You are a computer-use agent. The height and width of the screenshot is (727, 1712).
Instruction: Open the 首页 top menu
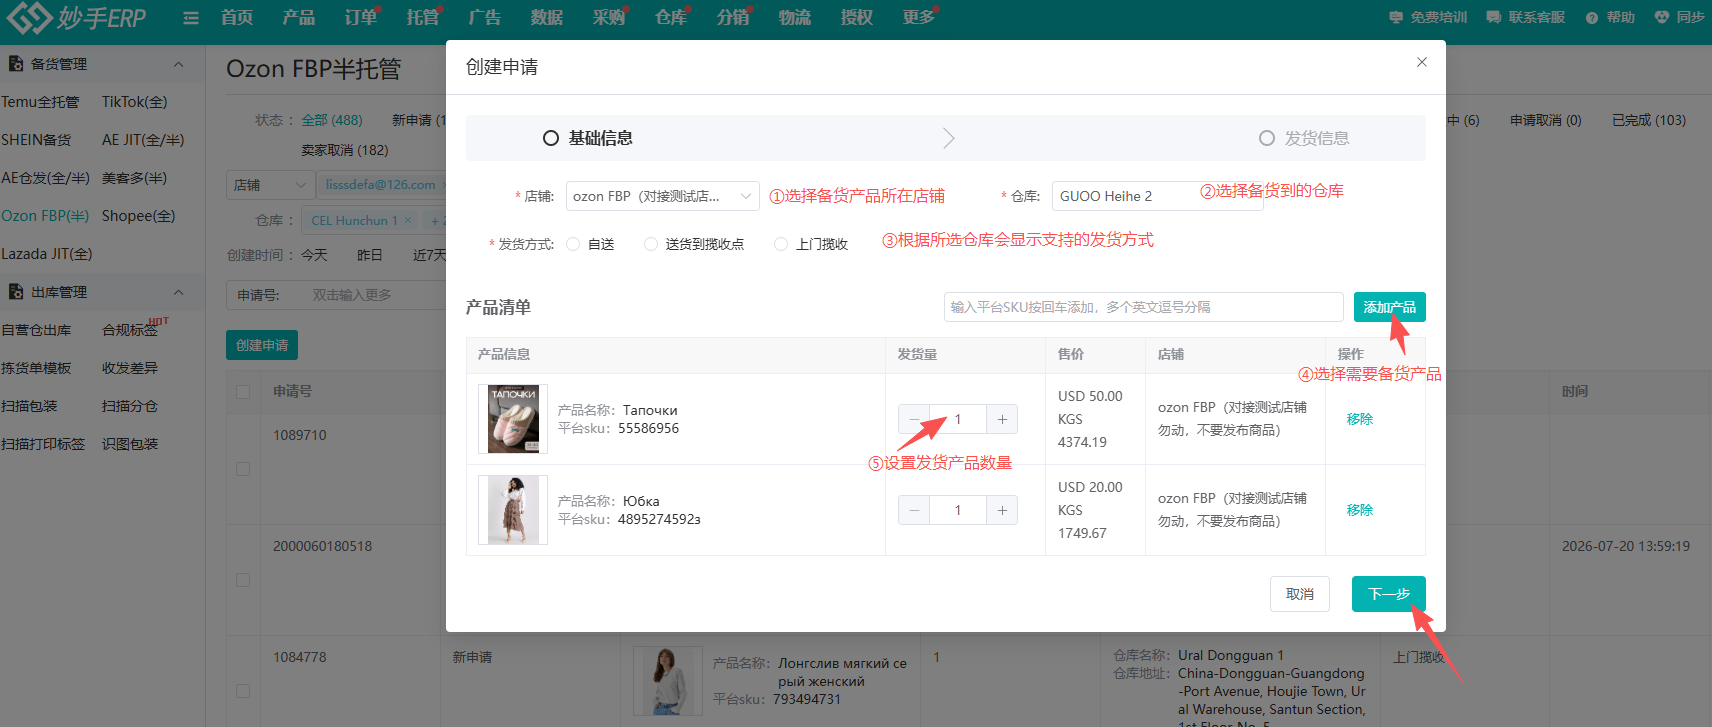click(x=237, y=17)
